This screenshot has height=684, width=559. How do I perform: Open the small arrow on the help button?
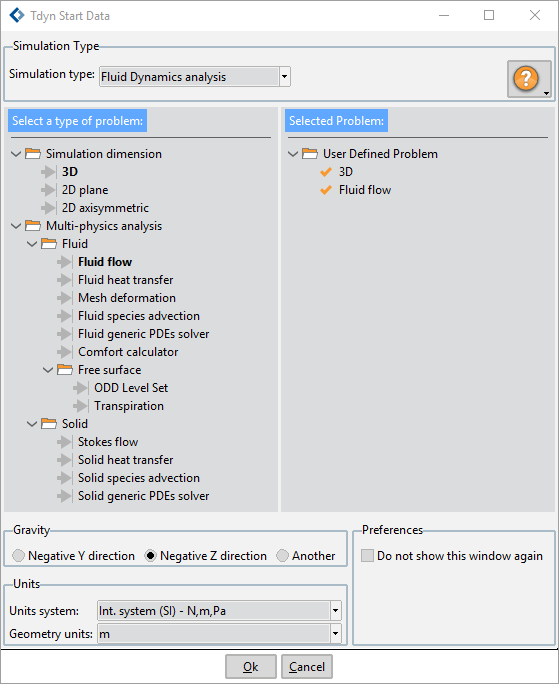pyautogui.click(x=546, y=93)
